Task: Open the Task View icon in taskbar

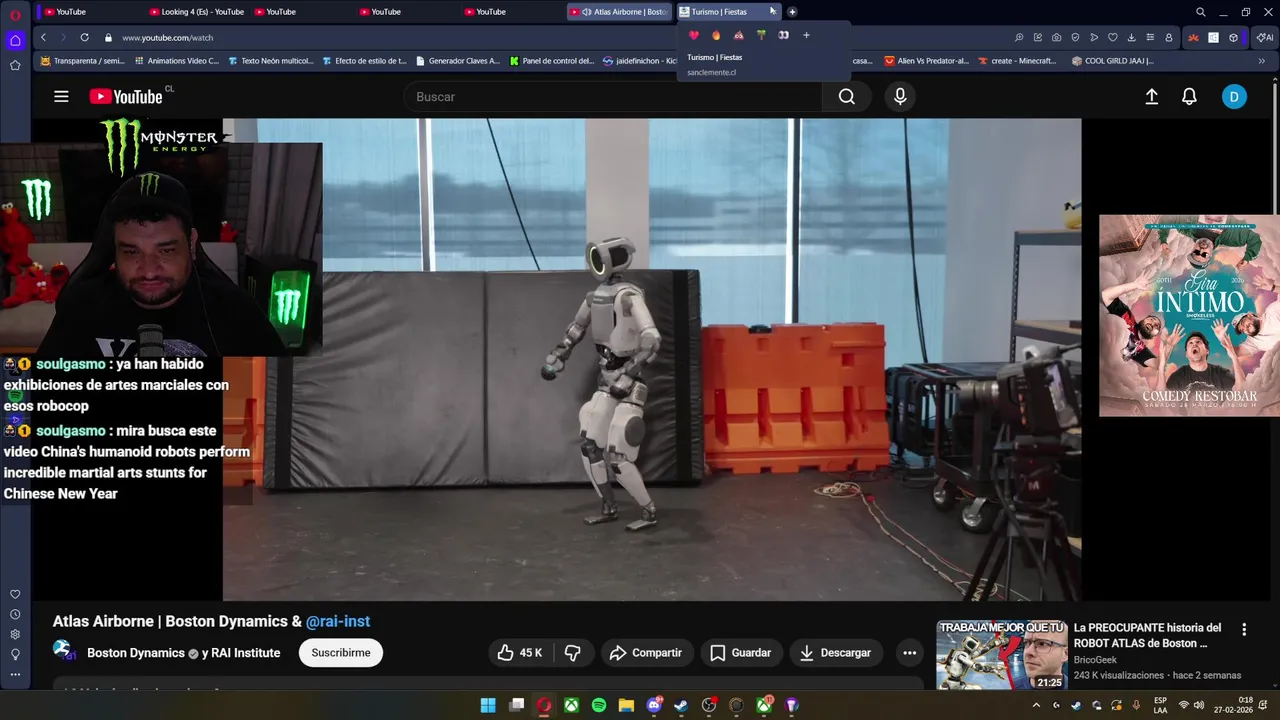Action: tap(517, 705)
